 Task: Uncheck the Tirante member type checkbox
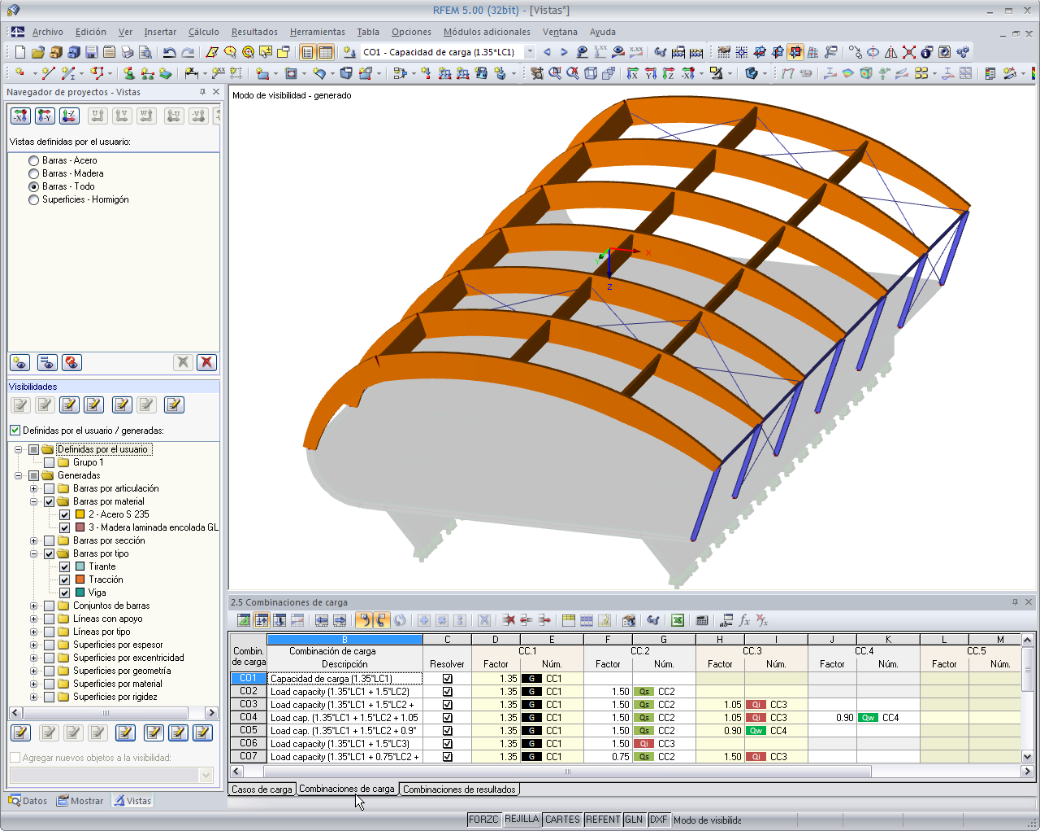coord(64,566)
